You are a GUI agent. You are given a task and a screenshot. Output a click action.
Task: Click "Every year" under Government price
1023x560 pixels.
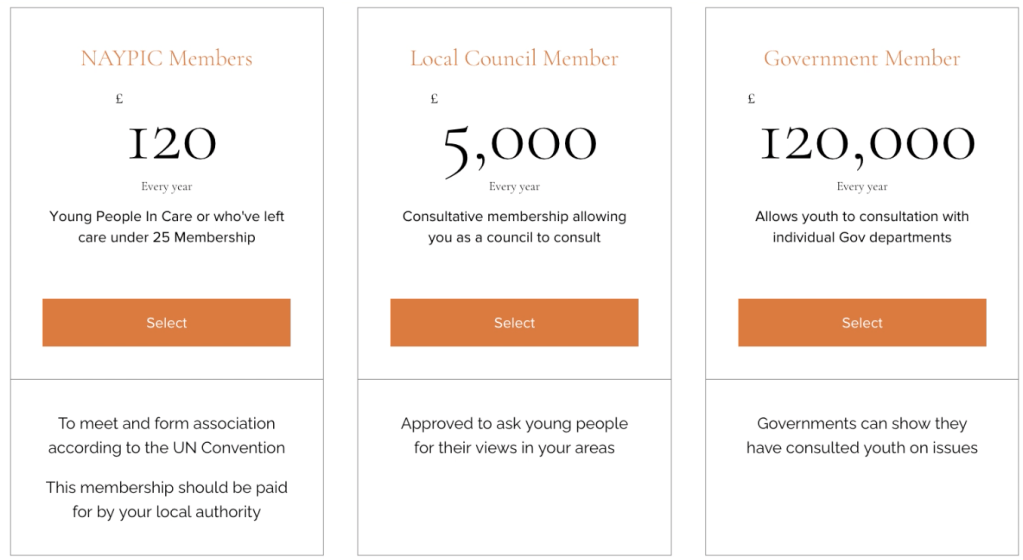click(x=862, y=187)
